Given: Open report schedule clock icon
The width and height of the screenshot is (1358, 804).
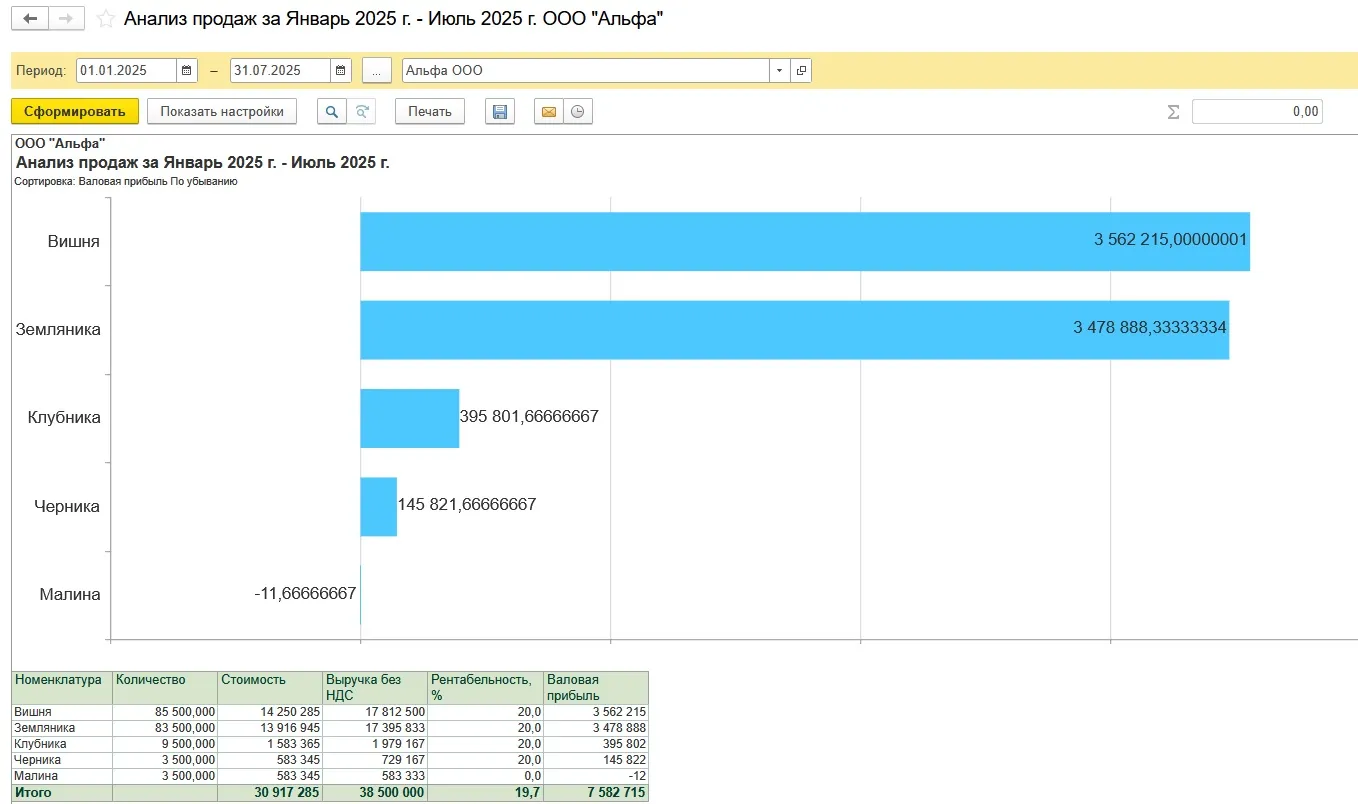Looking at the screenshot, I should [577, 112].
